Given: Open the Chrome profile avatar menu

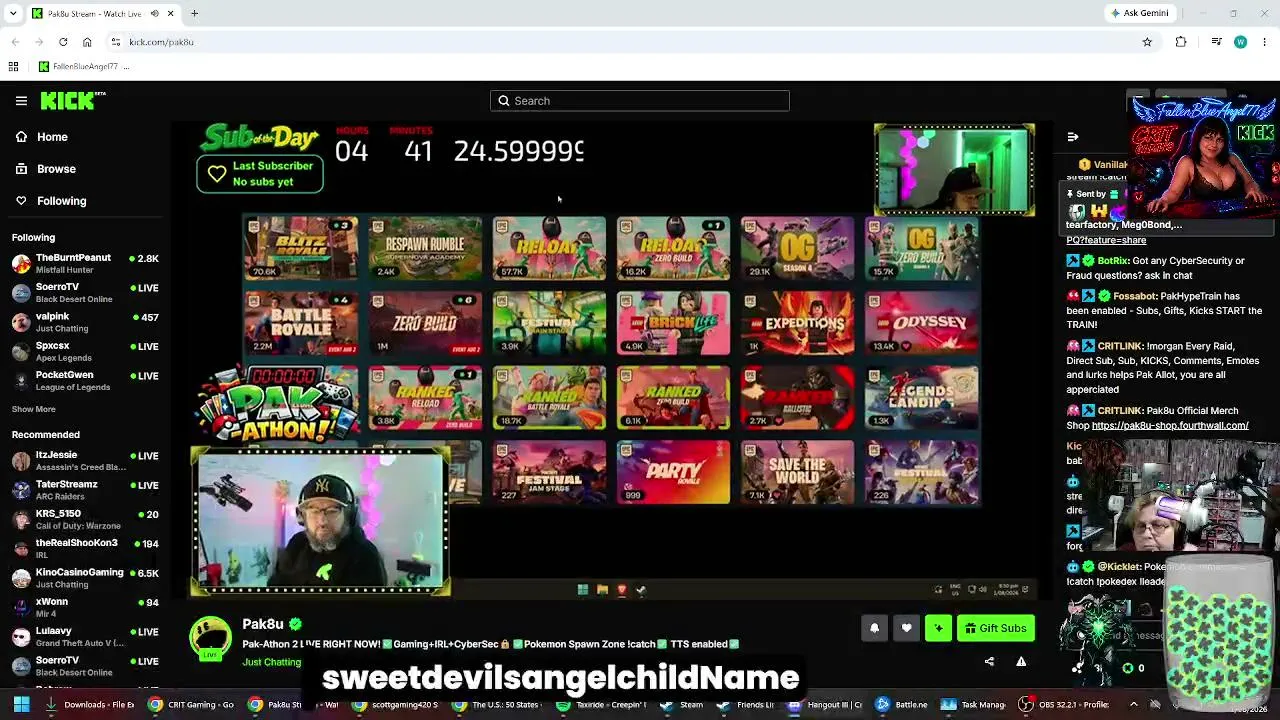Looking at the screenshot, I should tap(1240, 42).
